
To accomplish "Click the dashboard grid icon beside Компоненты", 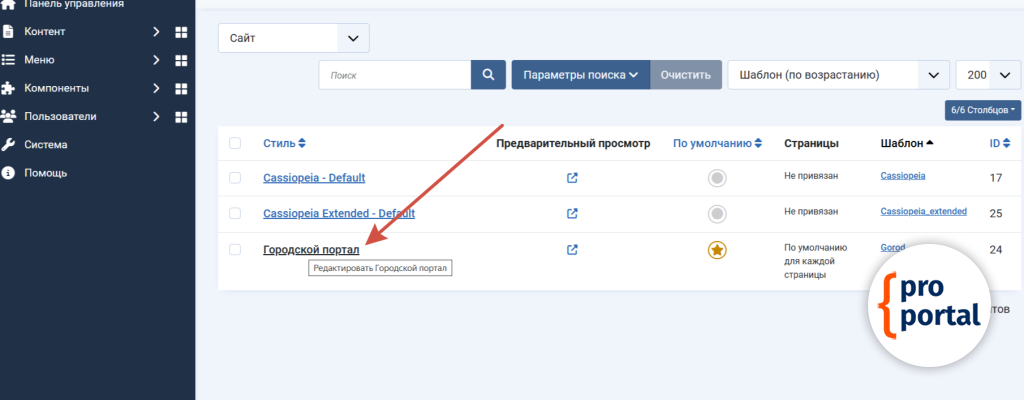I will (181, 88).
